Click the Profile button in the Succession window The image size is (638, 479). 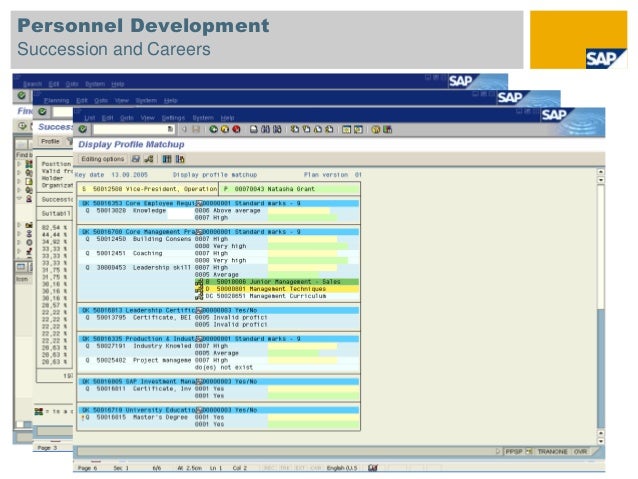[x=50, y=141]
